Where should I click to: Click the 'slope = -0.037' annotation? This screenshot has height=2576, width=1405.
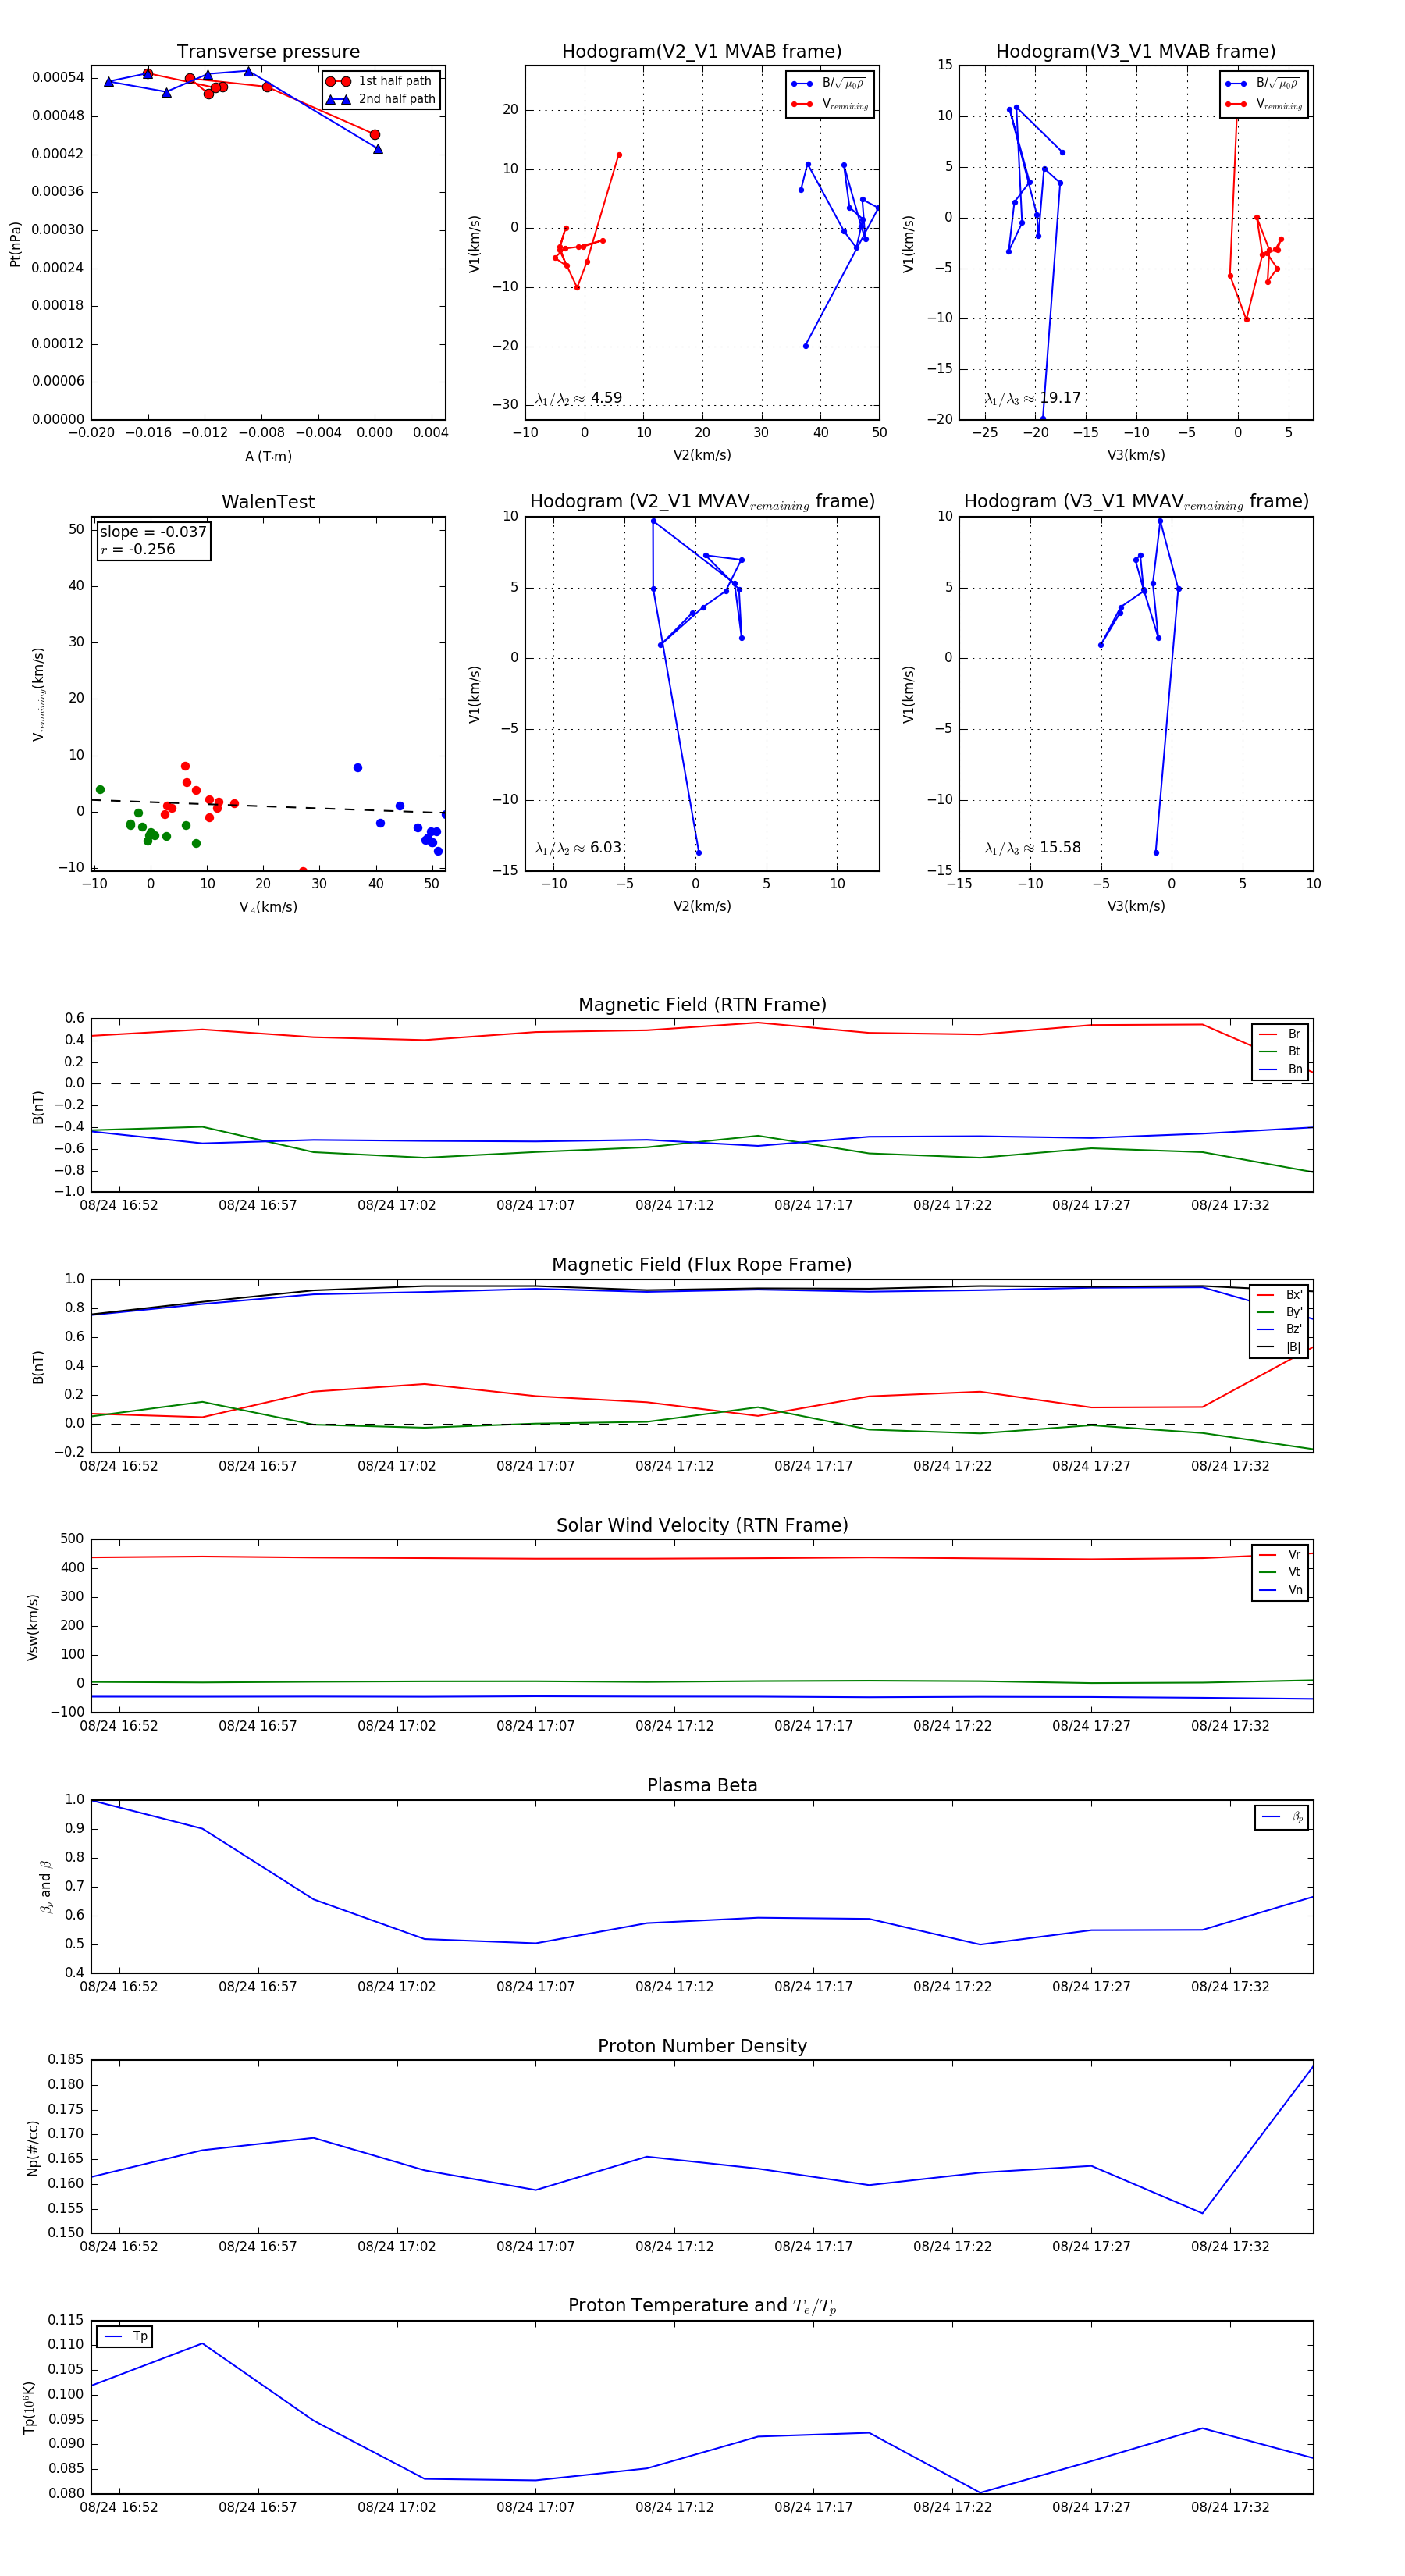(153, 532)
